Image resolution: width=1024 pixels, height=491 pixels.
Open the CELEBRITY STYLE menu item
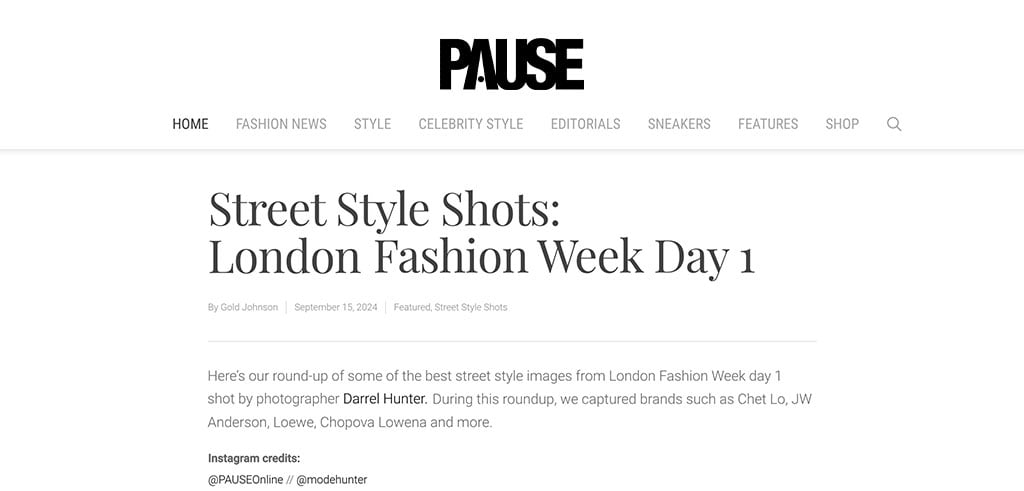(x=470, y=124)
